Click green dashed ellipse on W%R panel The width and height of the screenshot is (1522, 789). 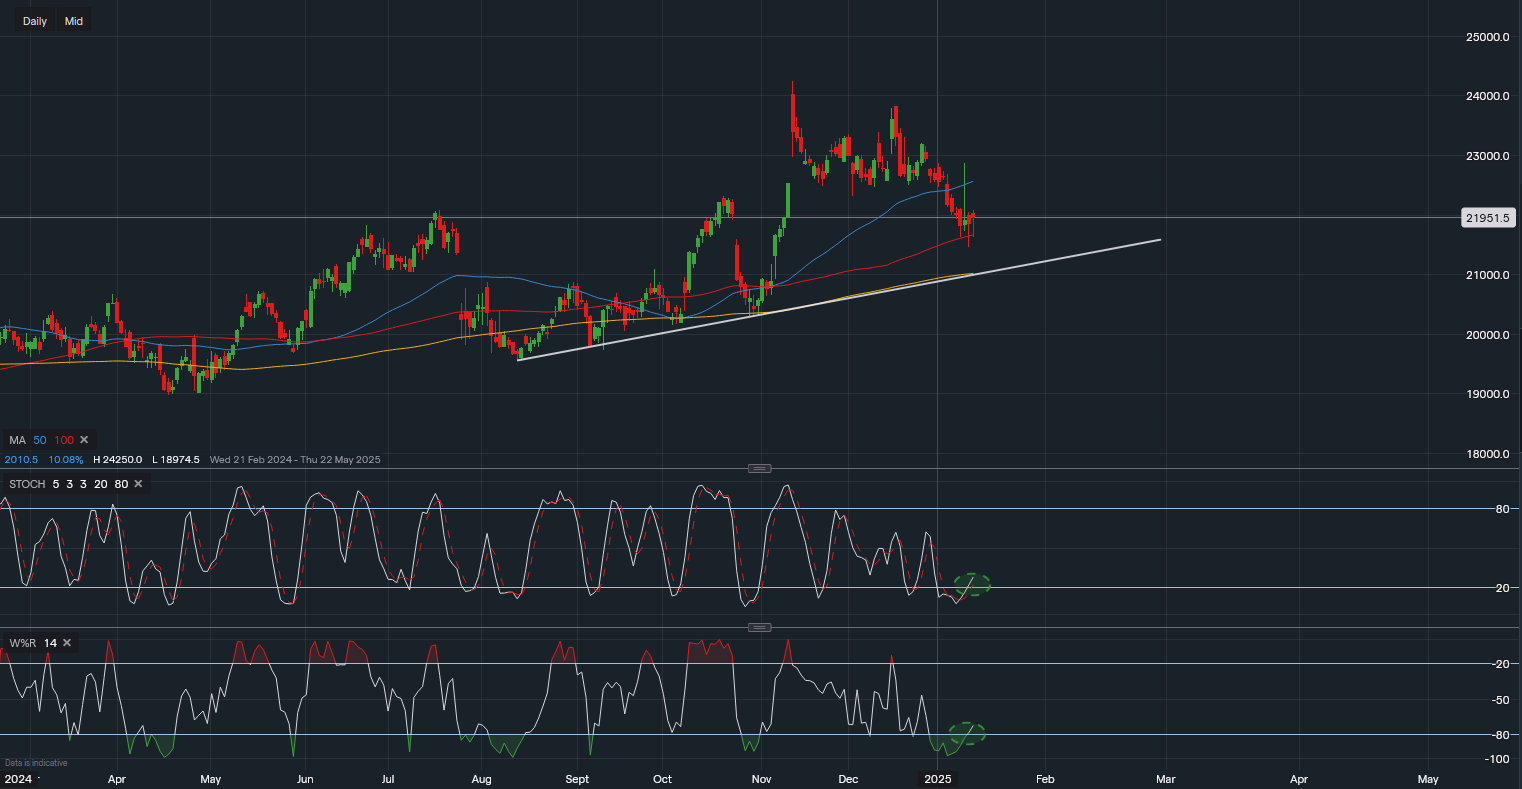(x=967, y=733)
